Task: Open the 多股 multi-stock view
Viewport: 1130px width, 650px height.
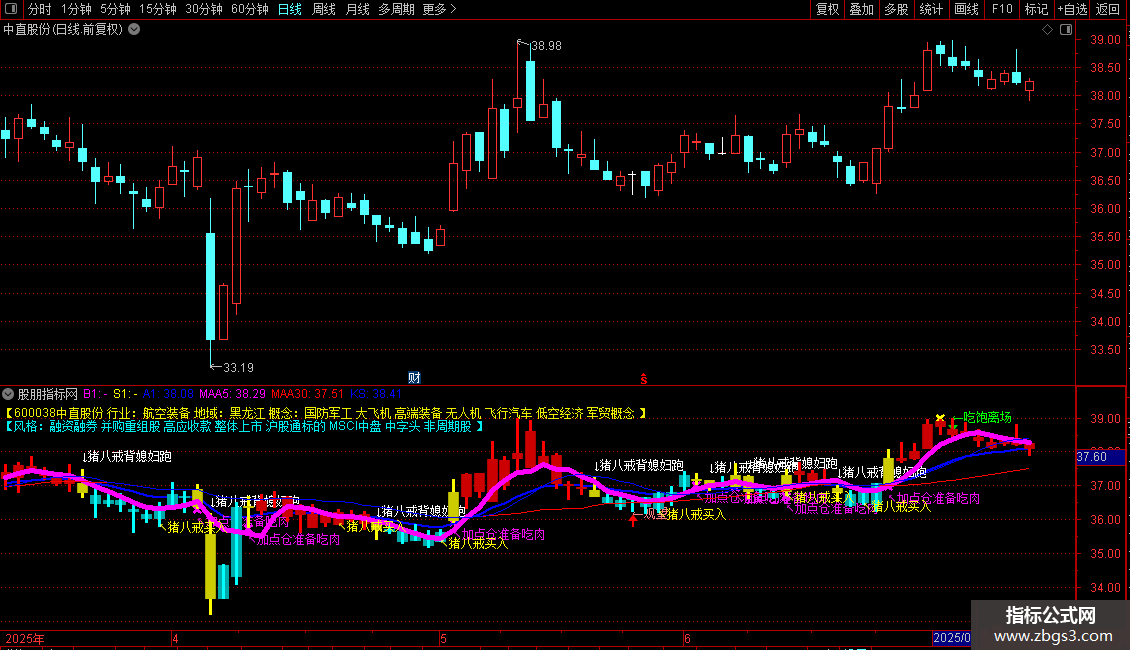Action: click(897, 9)
